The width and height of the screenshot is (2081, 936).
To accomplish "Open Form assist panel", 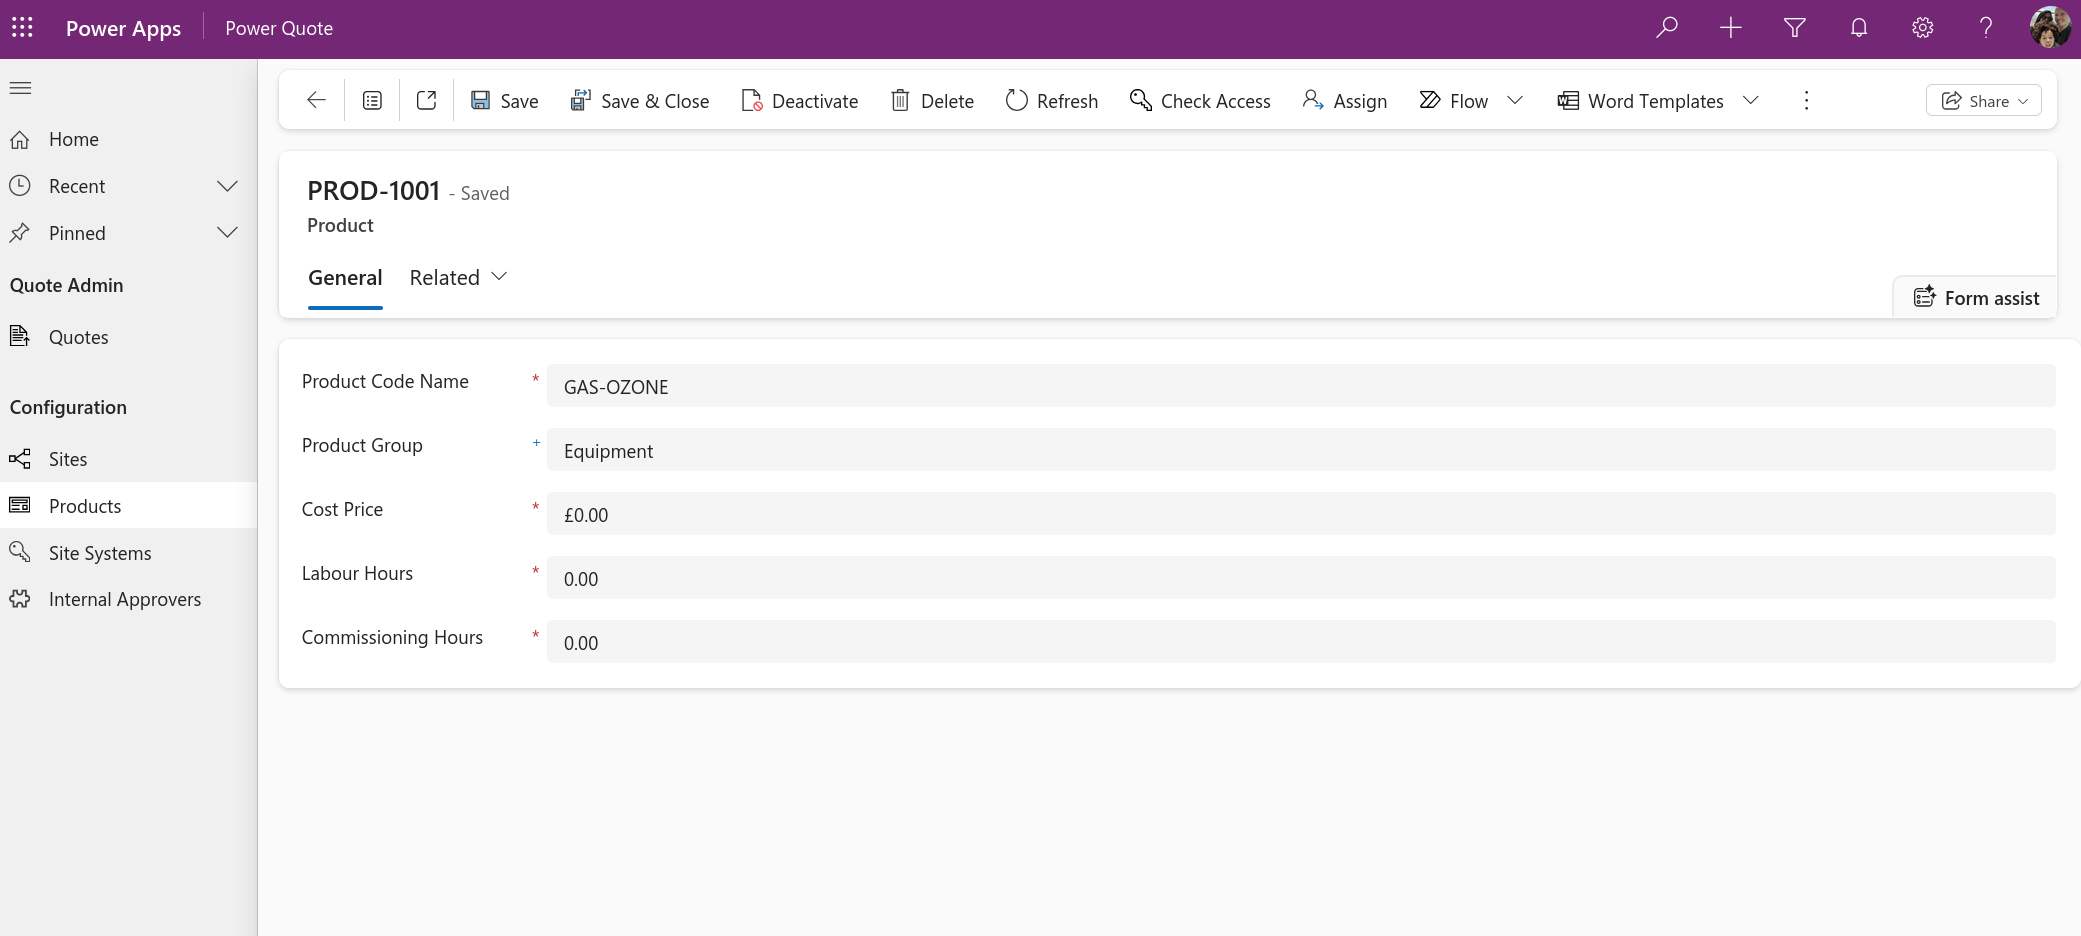I will tap(1975, 297).
